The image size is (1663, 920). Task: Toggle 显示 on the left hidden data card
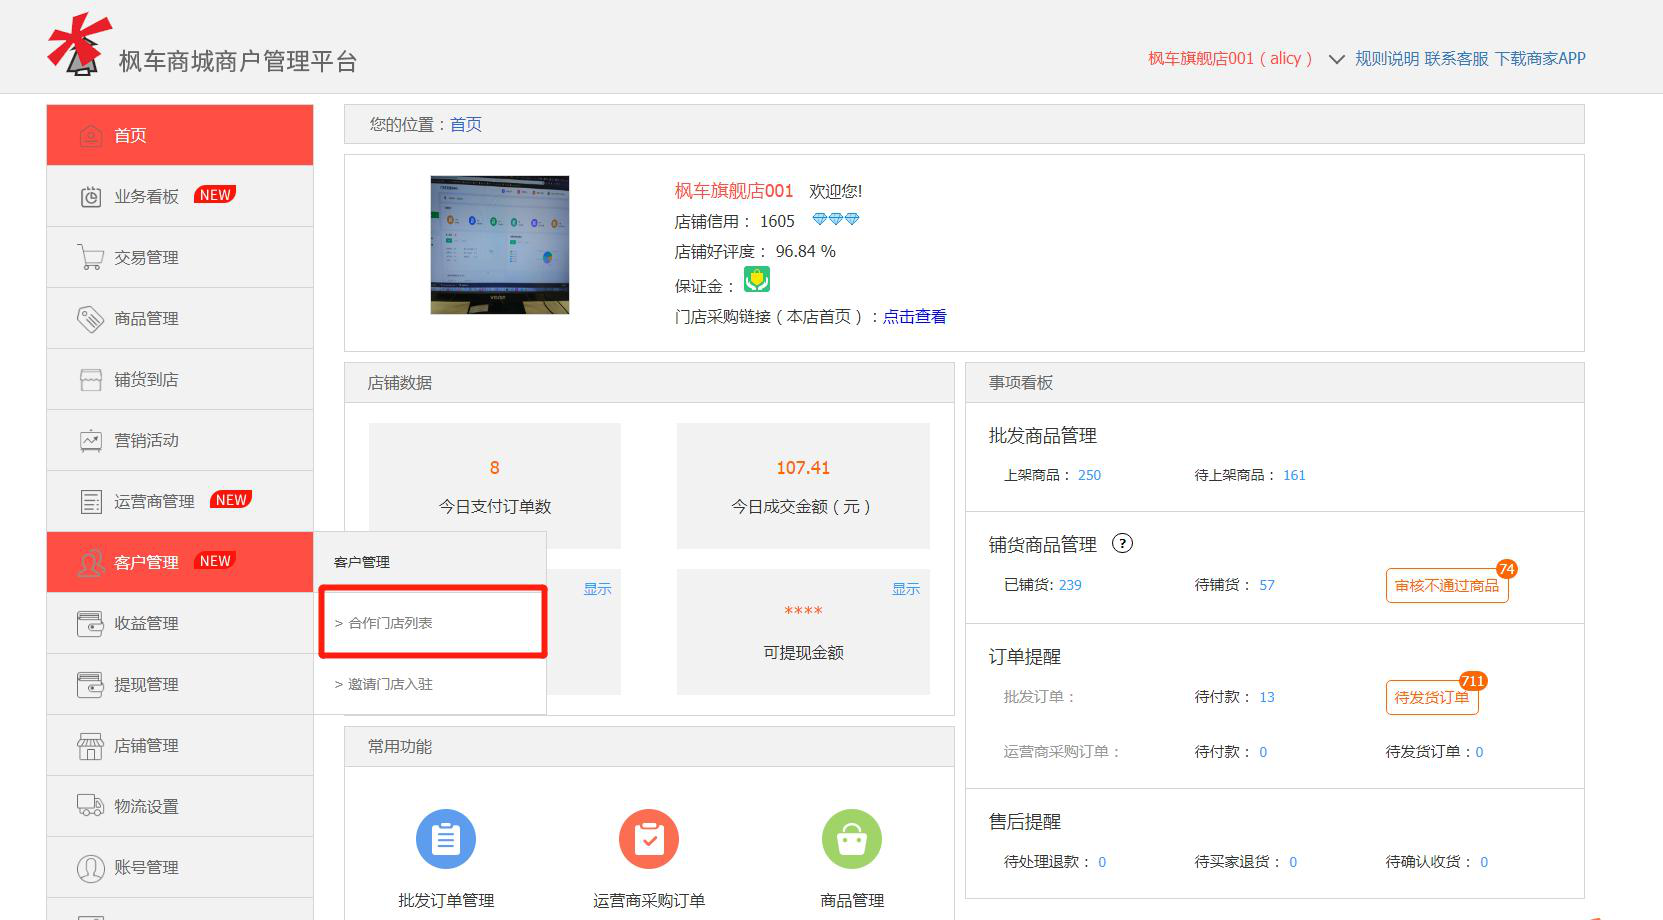597,589
